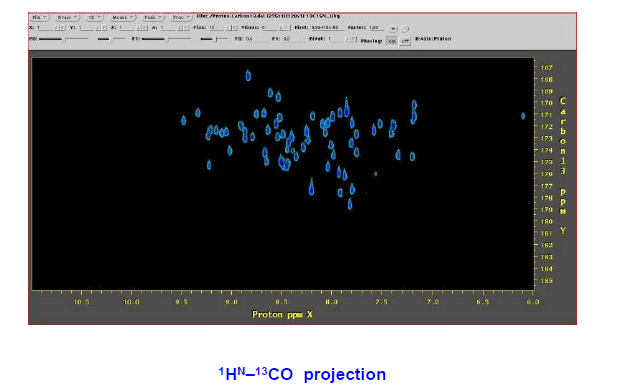
Task: Open the Draw menu
Action: [x=68, y=18]
